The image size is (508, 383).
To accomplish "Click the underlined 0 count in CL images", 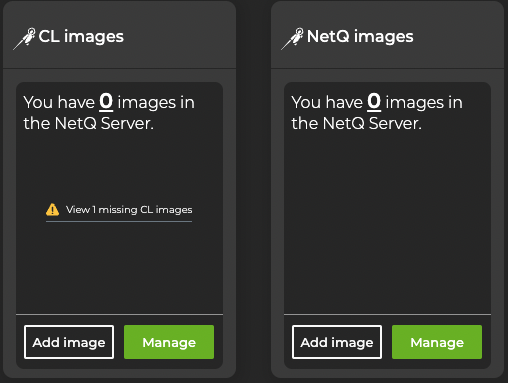I will (106, 102).
